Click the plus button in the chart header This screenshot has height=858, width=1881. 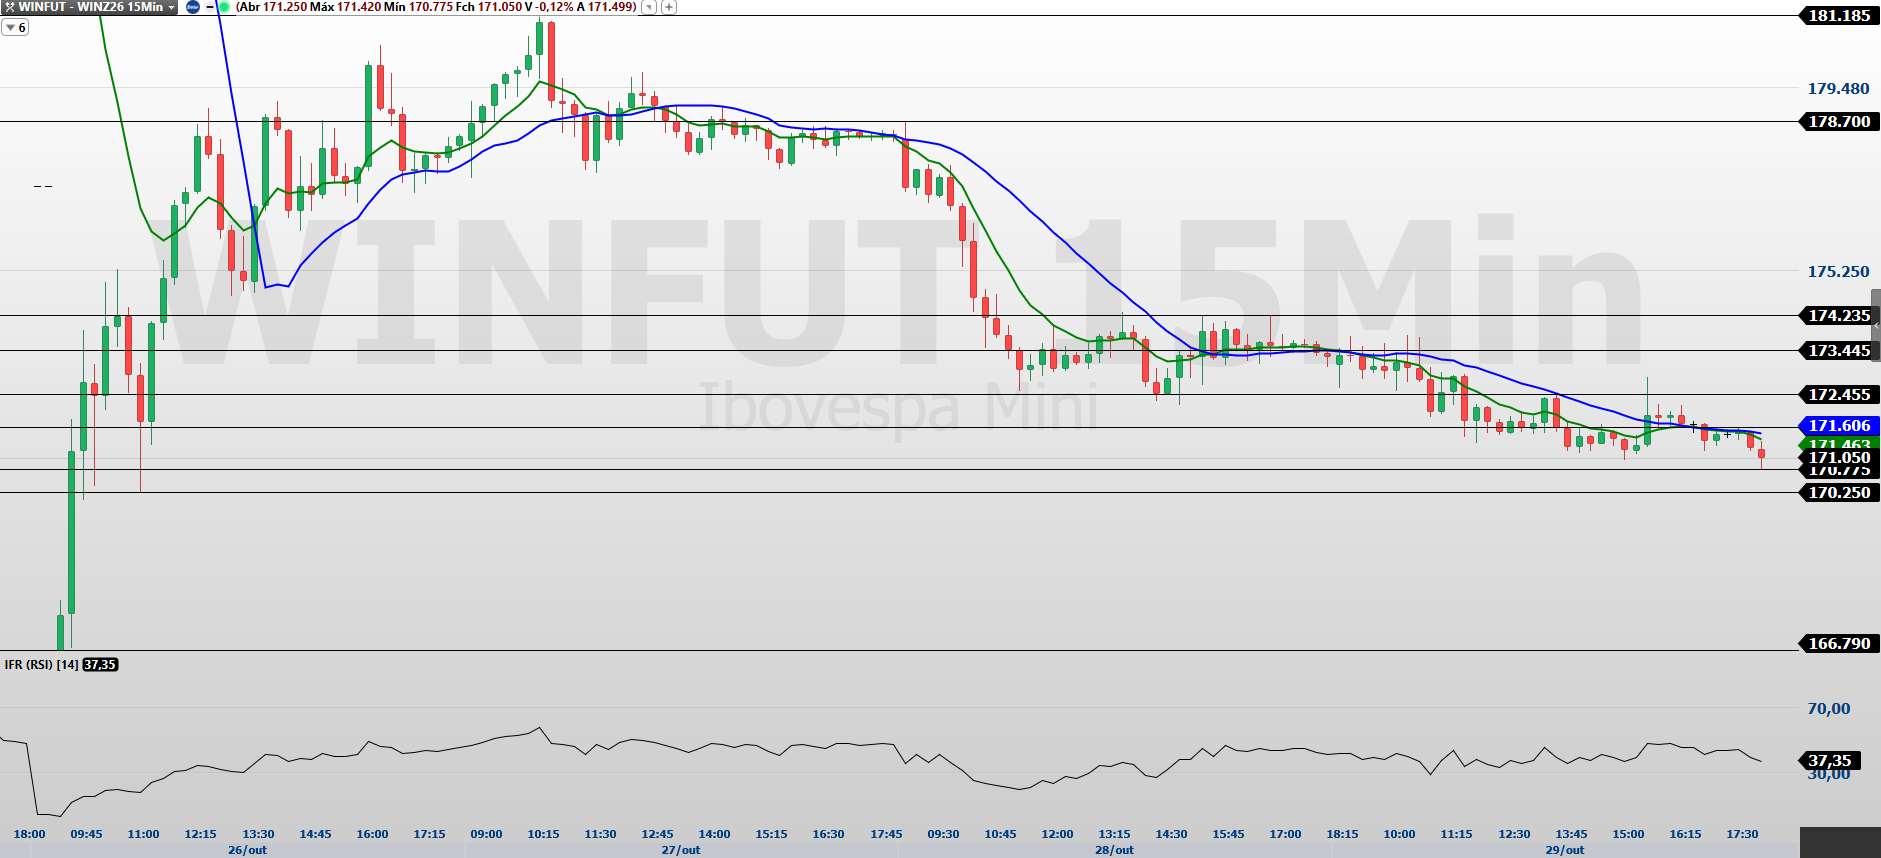click(x=669, y=7)
